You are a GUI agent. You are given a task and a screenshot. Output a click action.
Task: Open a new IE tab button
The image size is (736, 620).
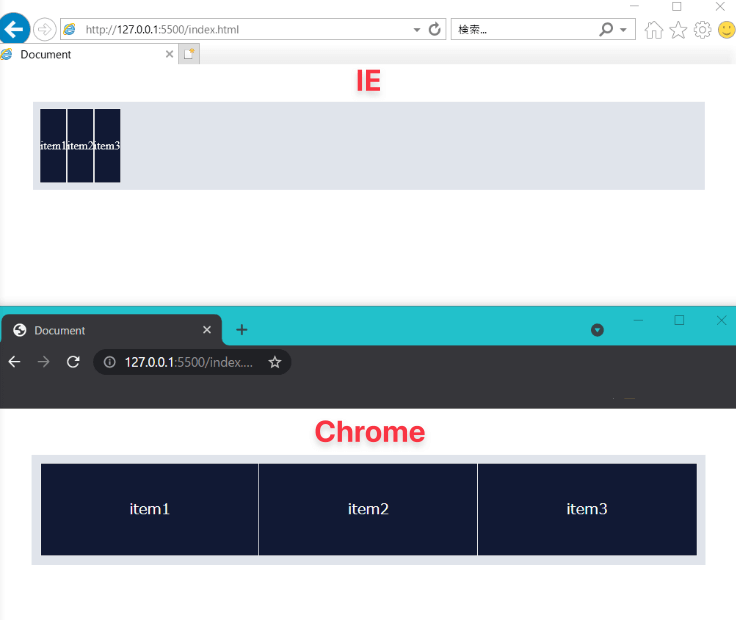(x=189, y=54)
